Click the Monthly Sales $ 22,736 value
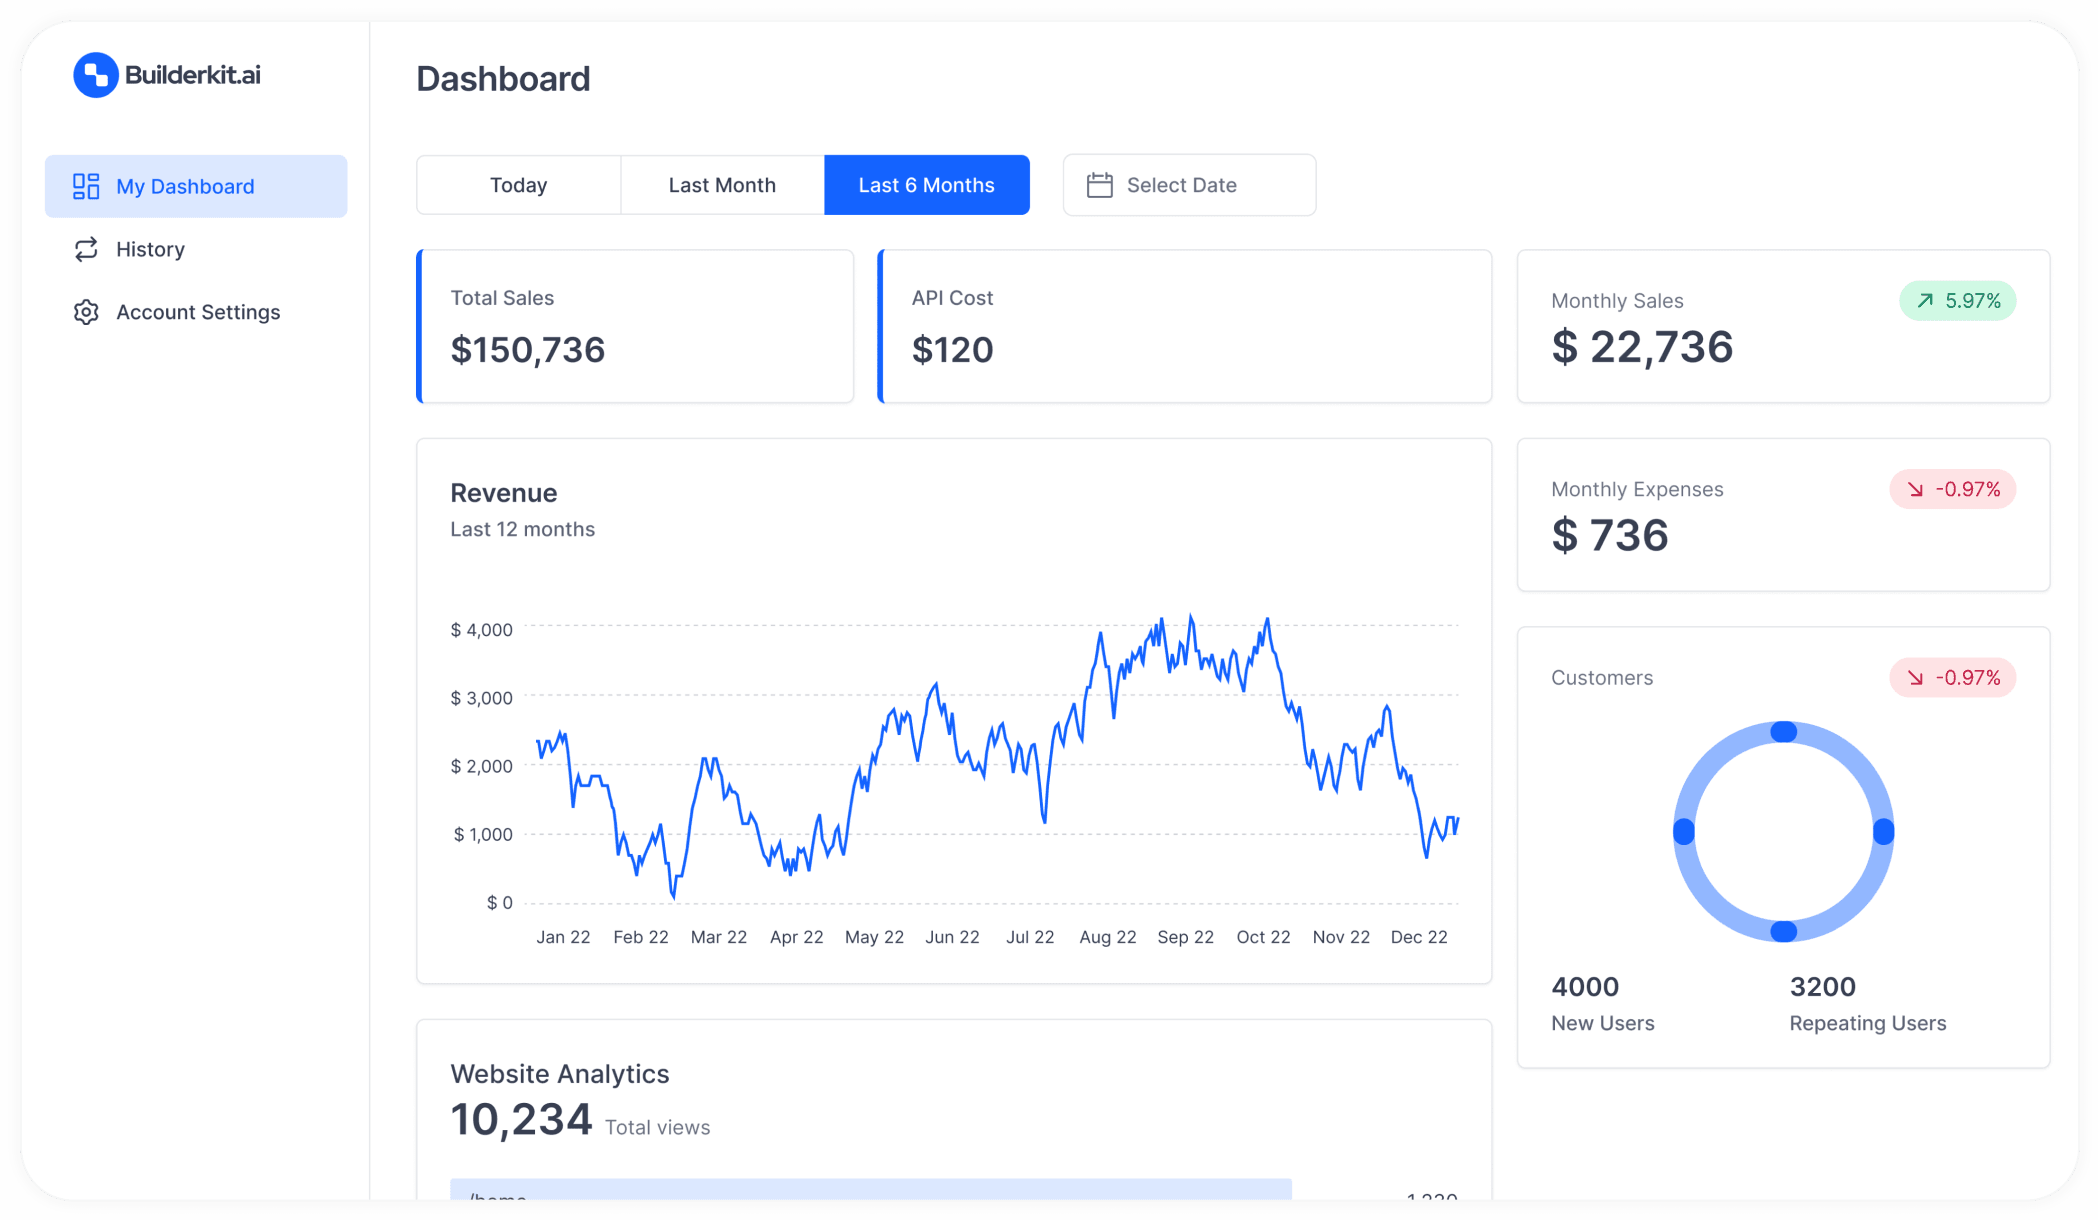Viewport: 2098px width, 1220px height. 1642,347
